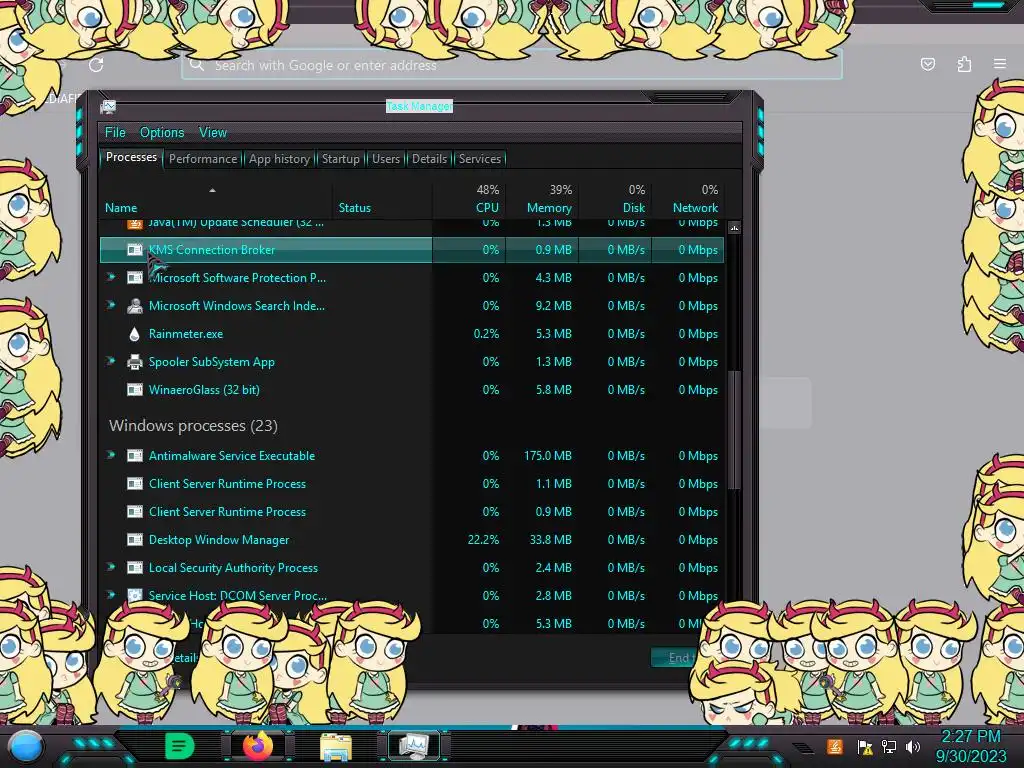
Task: Open the View menu in Task Manager
Action: coord(213,133)
